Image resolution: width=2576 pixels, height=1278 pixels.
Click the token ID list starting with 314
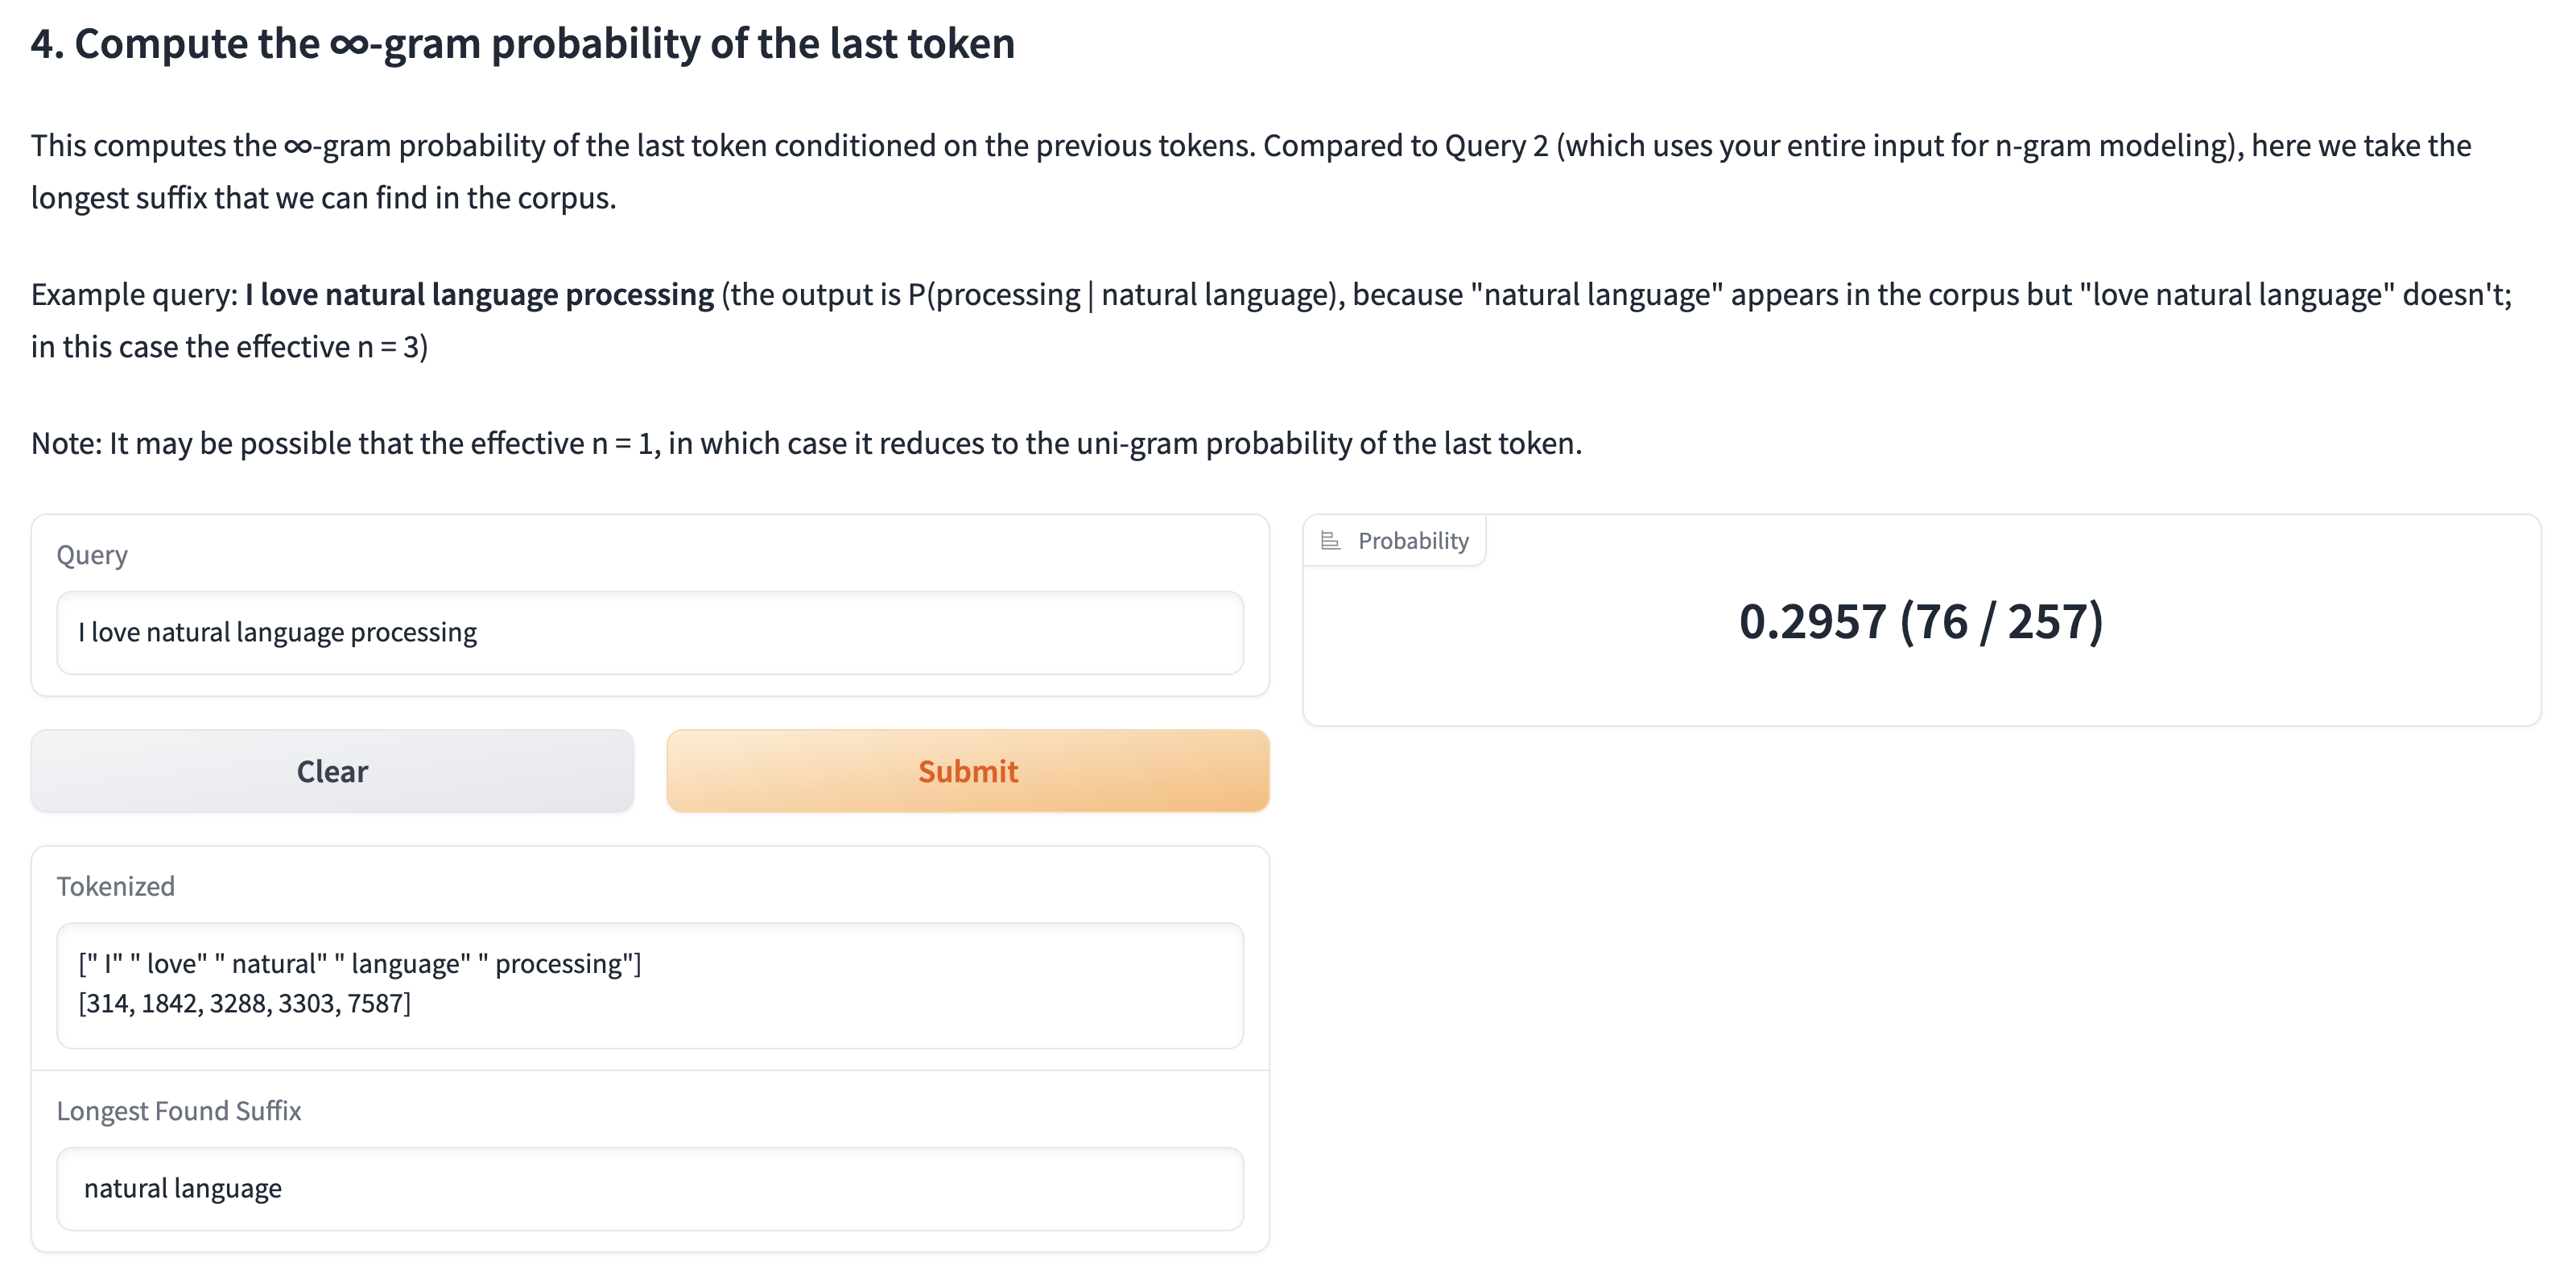click(x=244, y=1003)
